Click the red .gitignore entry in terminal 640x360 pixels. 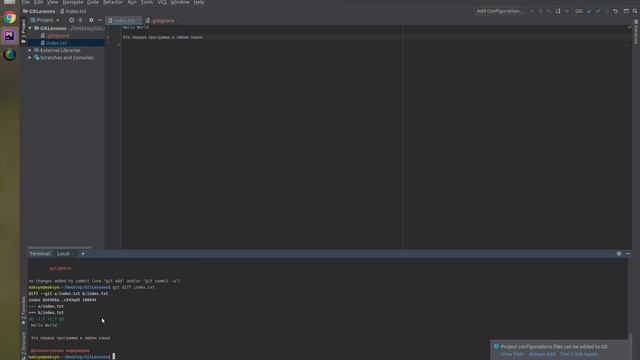coord(60,268)
